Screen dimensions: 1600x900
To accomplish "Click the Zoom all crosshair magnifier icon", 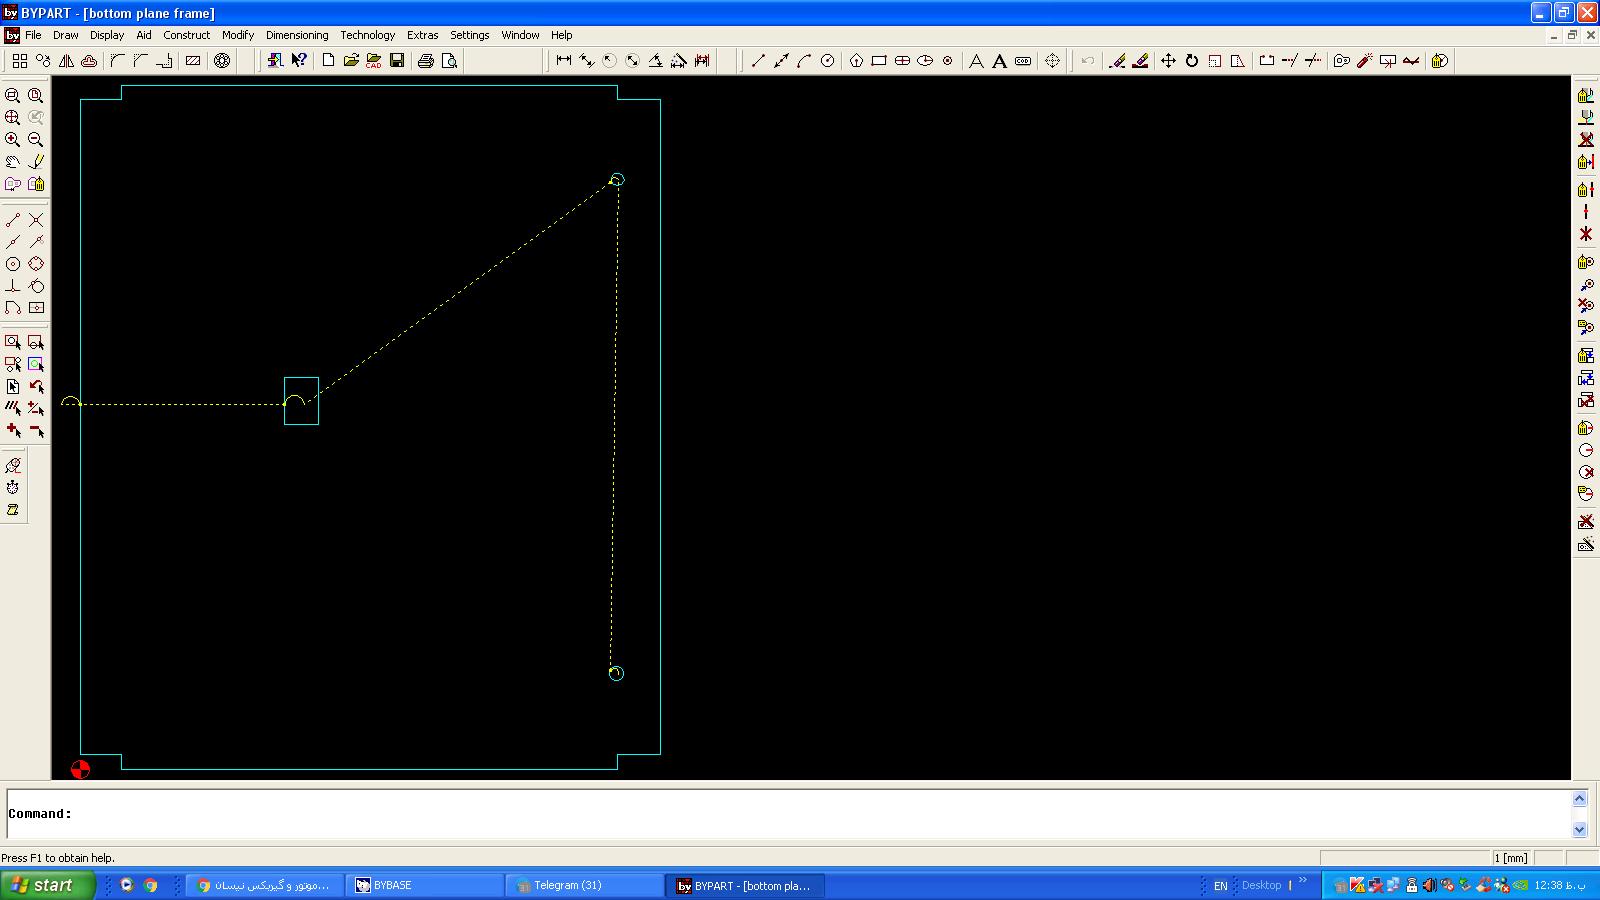I will (13, 117).
